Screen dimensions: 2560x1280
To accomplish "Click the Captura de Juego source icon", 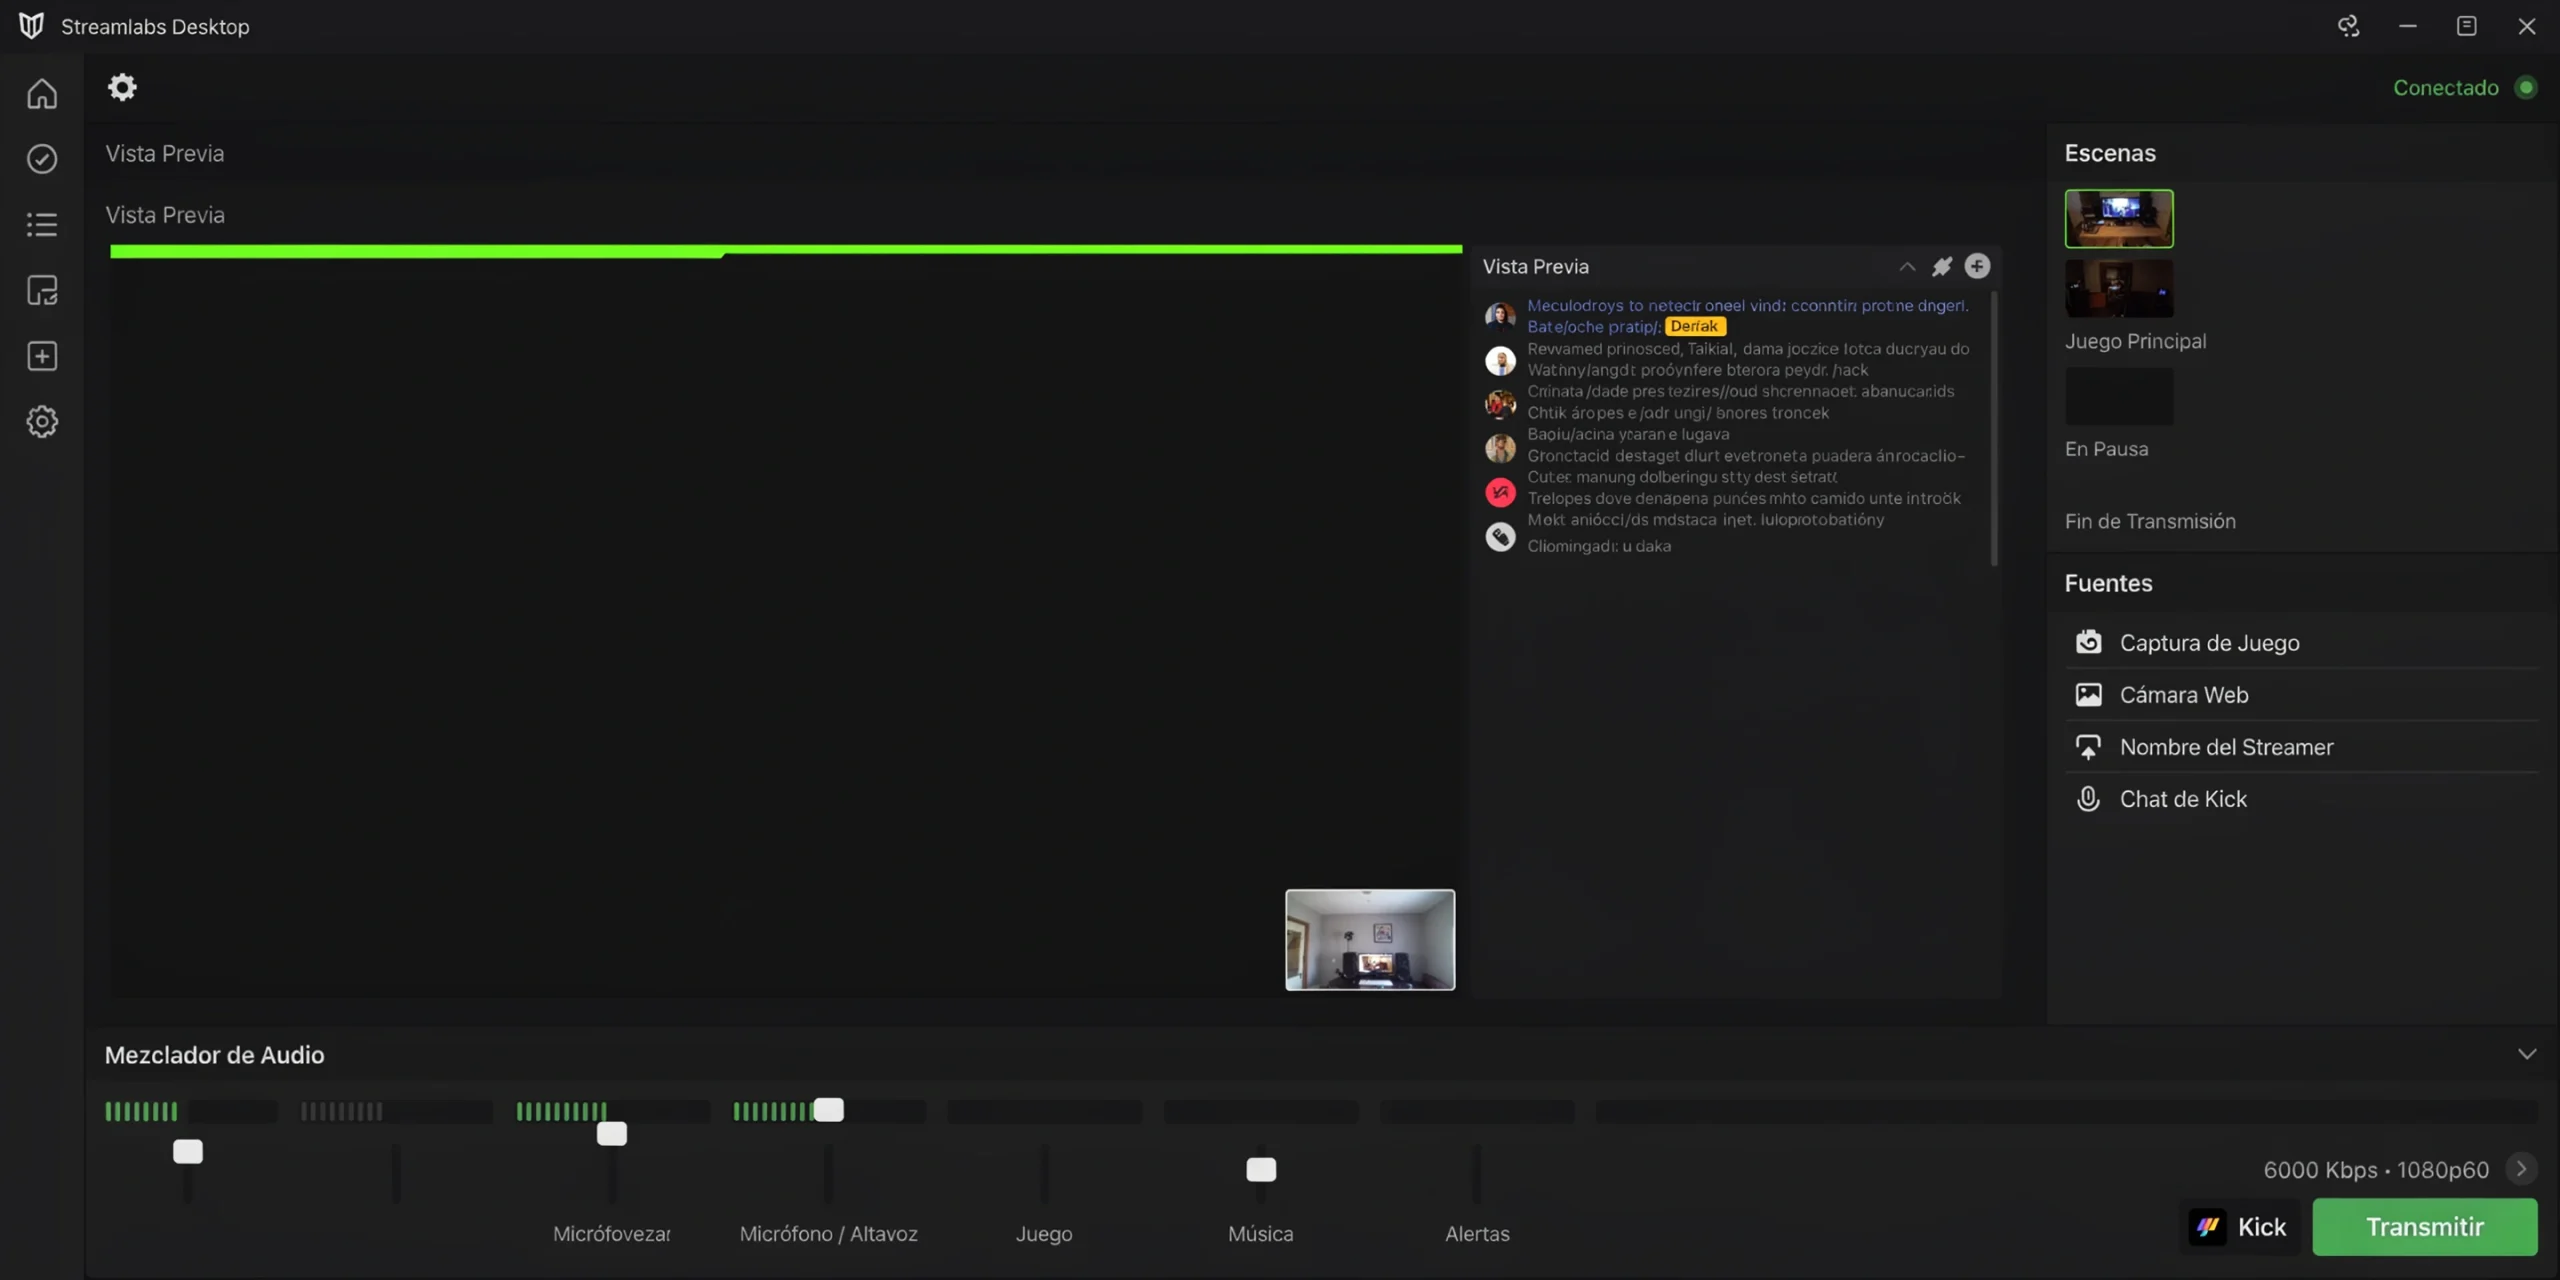I will [x=2088, y=642].
